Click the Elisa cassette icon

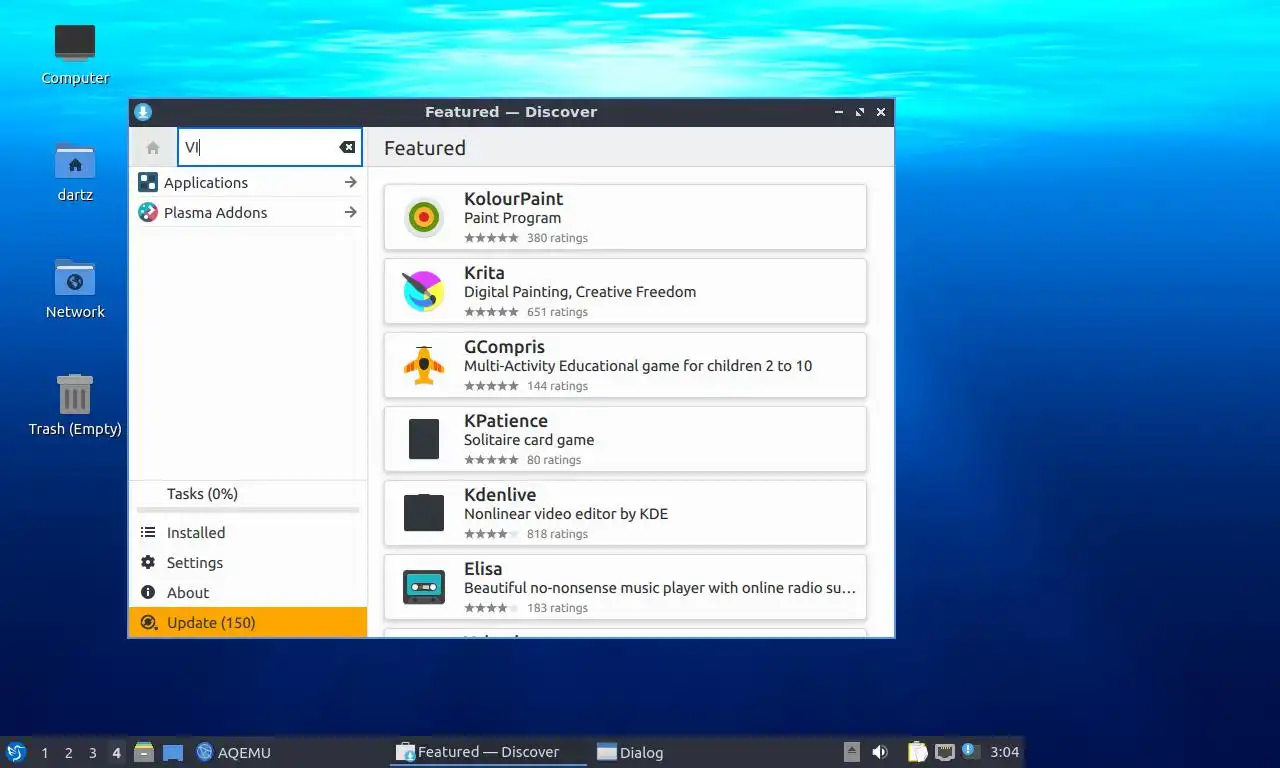424,587
